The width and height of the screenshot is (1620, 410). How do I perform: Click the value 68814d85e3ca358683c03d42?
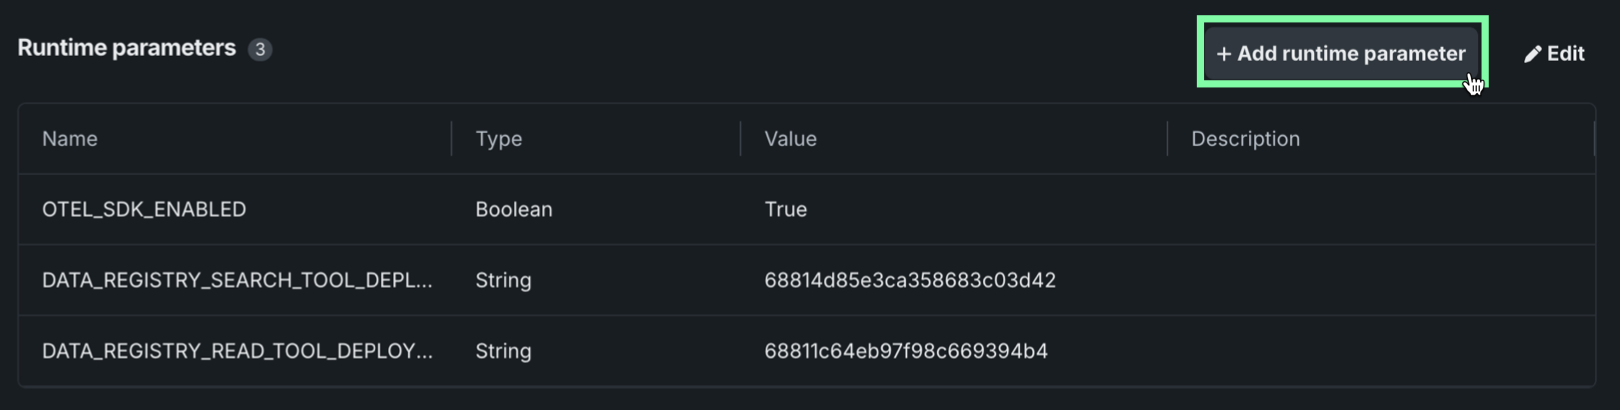(x=910, y=280)
